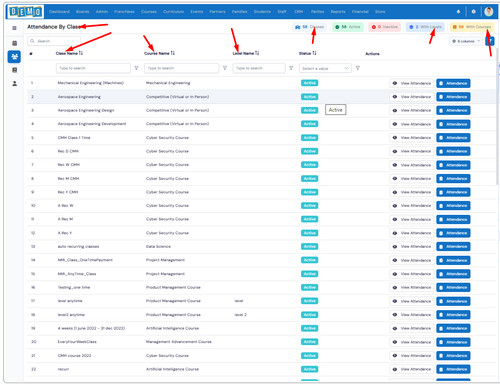500x385 pixels.
Task: Click blue filter button beside columns selector
Action: coord(490,41)
